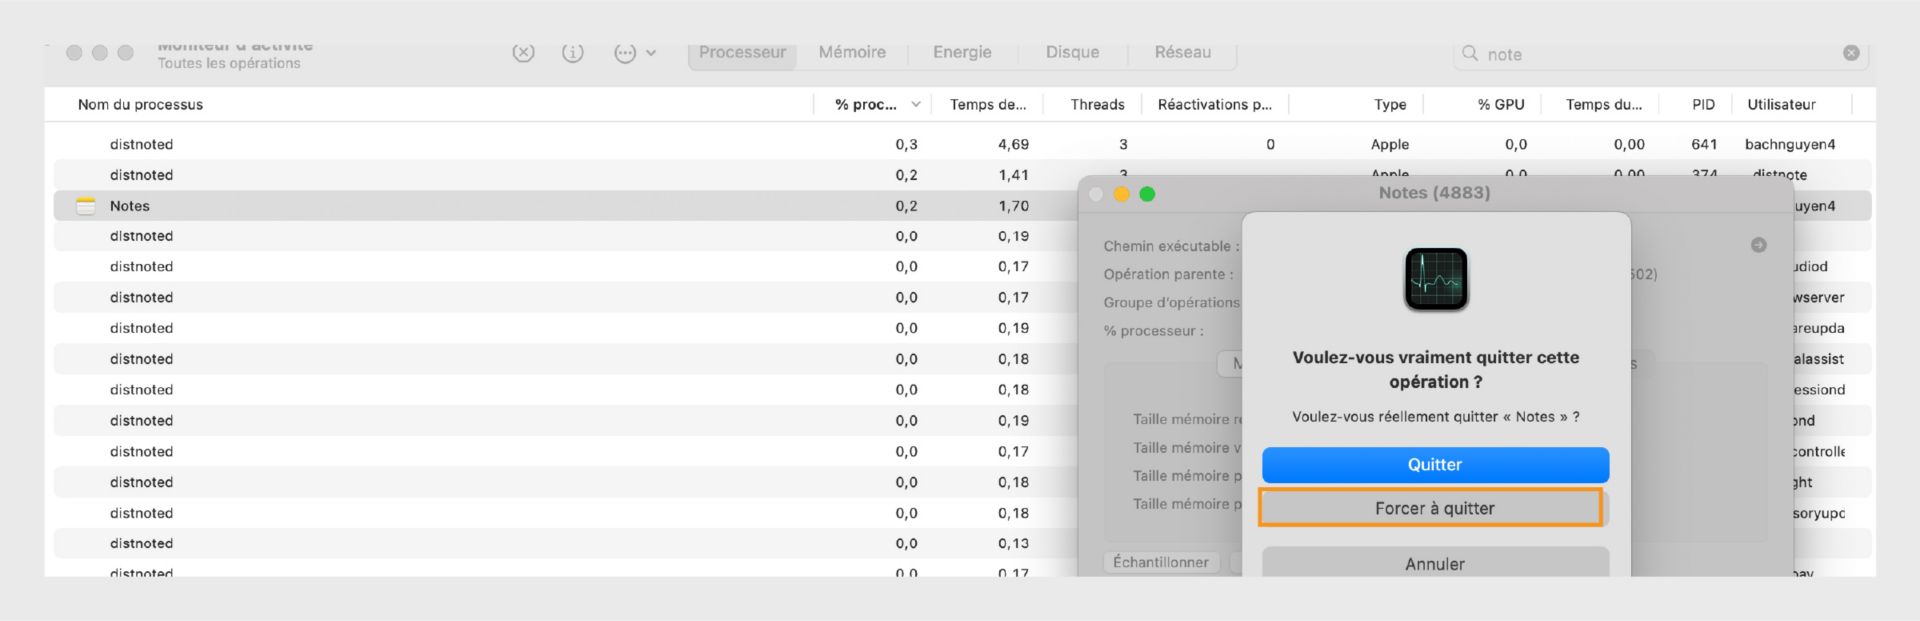Minimize the Notes (4883) window

point(1122,194)
